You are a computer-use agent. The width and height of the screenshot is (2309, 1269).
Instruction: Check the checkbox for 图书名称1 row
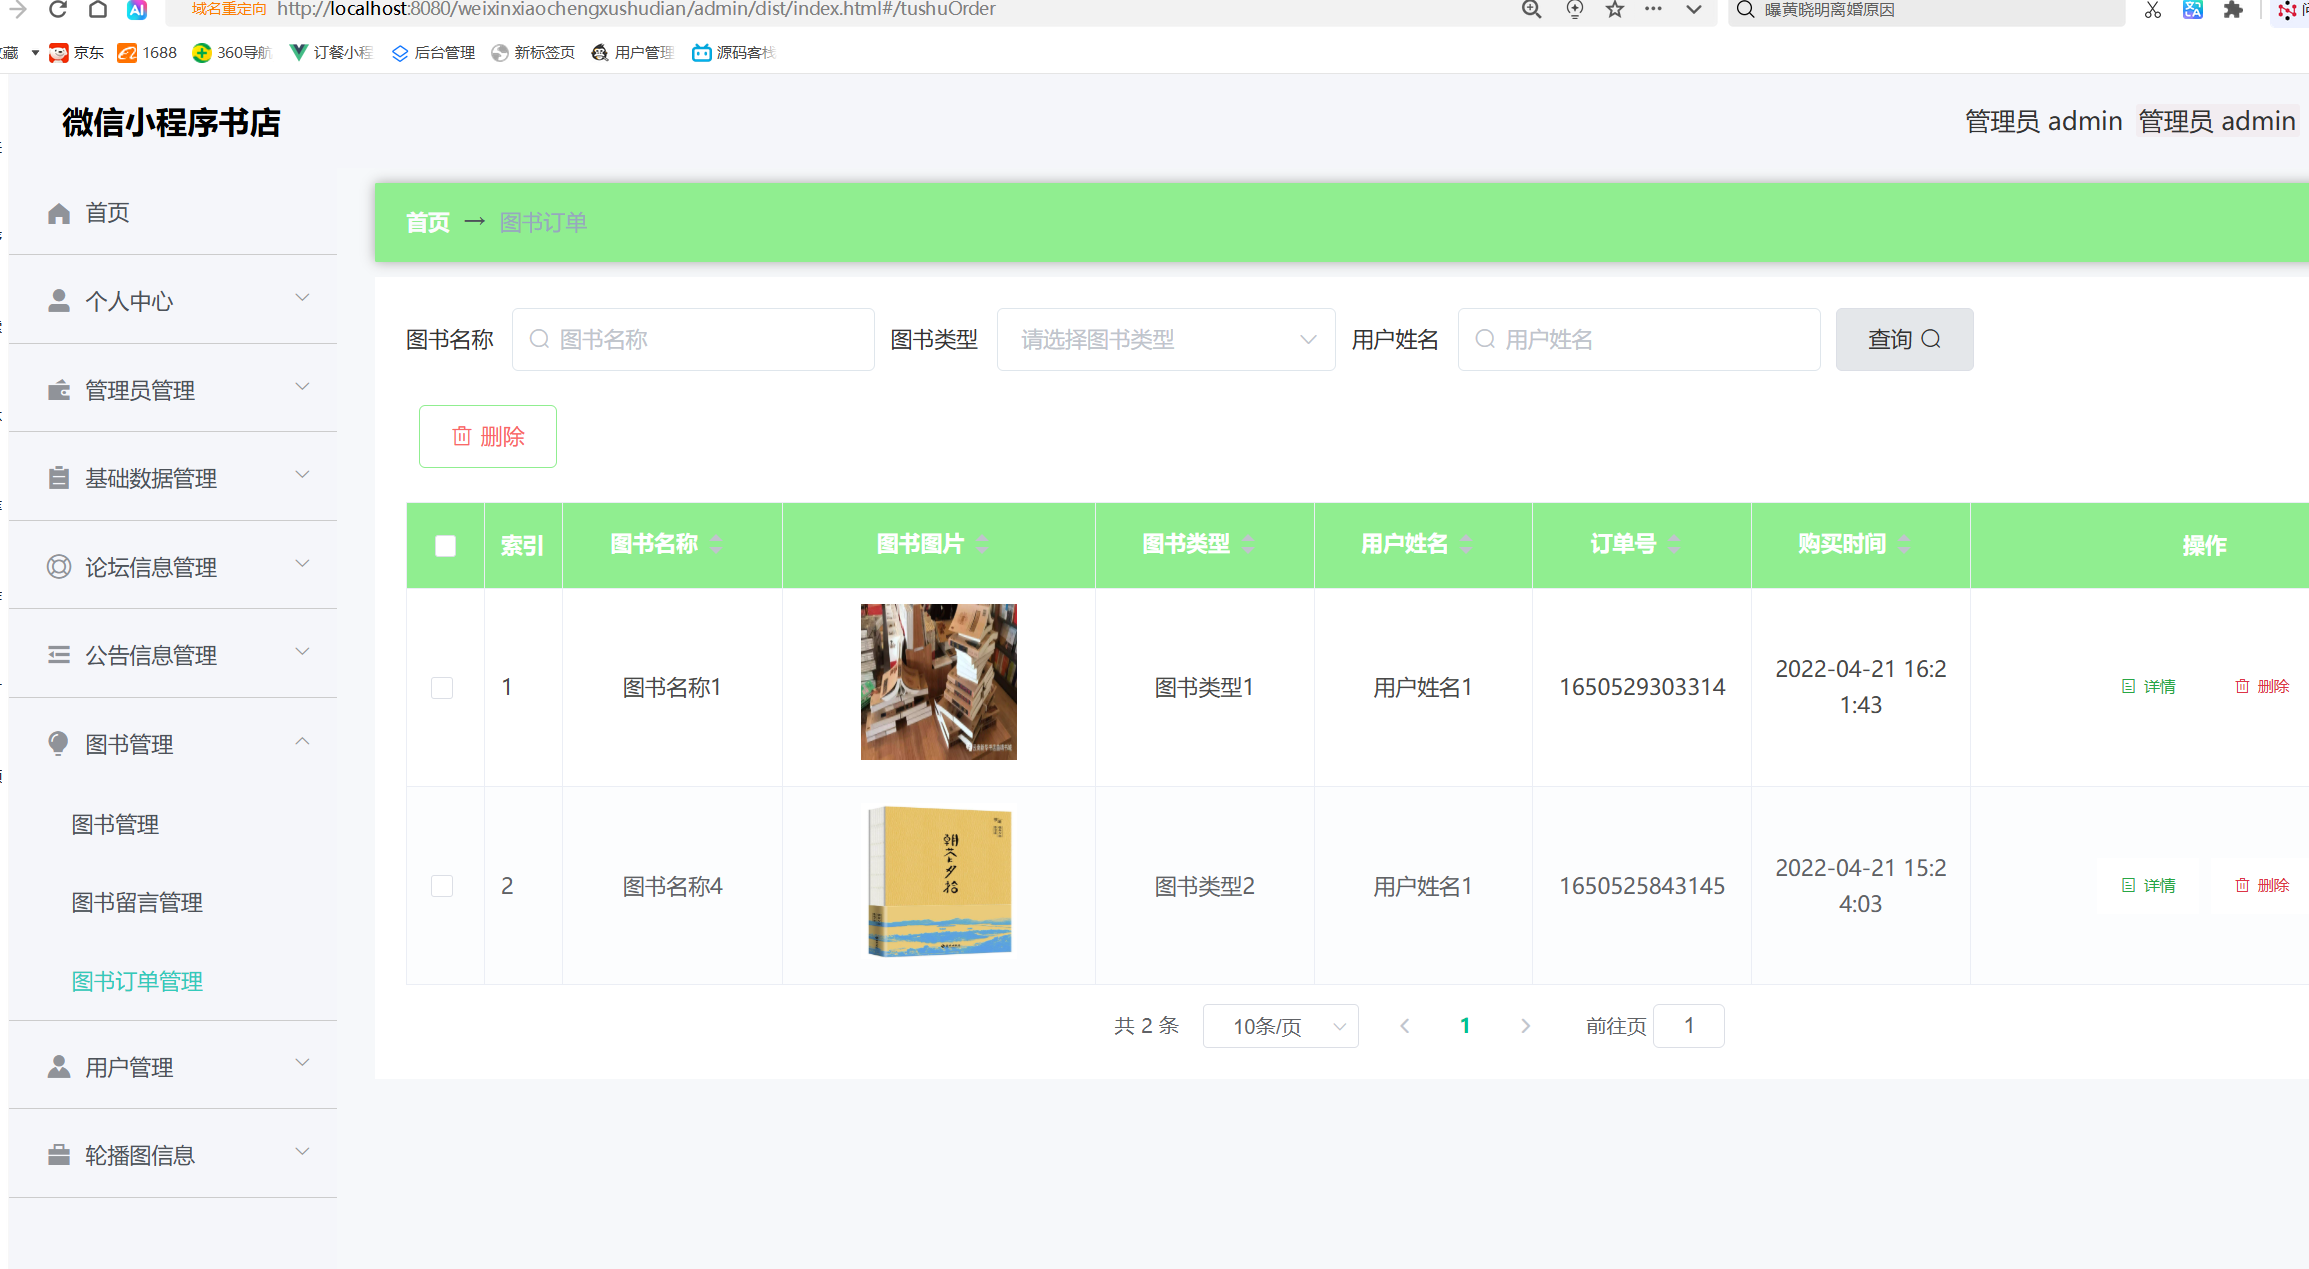pos(443,687)
